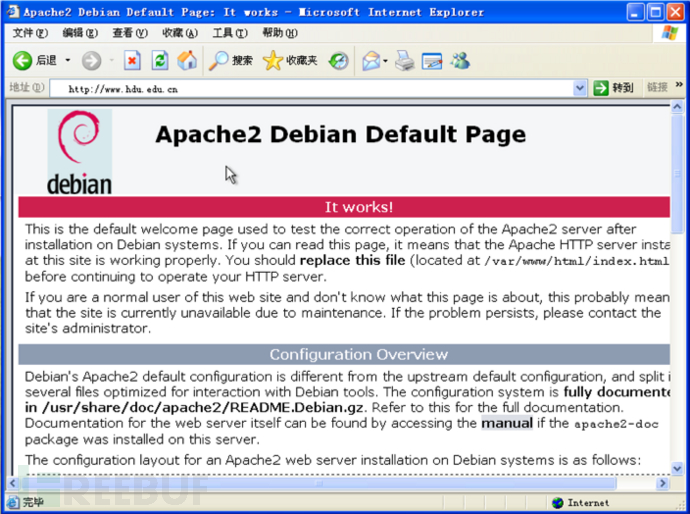Click the Internet zone globe icon in status bar
The image size is (690, 514).
(558, 503)
